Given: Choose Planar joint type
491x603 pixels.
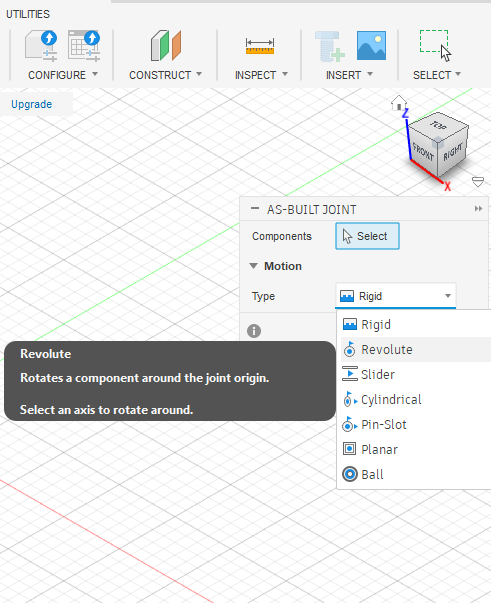Looking at the screenshot, I should [x=416, y=449].
